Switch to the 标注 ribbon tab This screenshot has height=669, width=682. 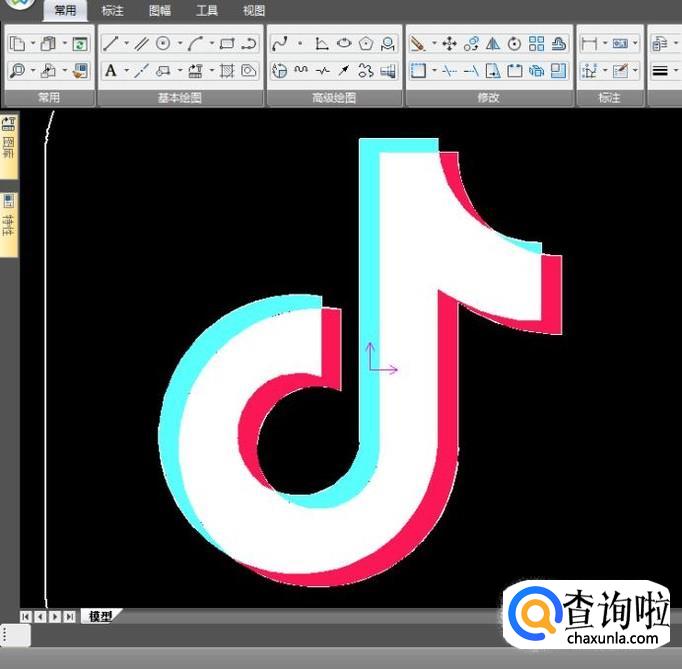[113, 11]
